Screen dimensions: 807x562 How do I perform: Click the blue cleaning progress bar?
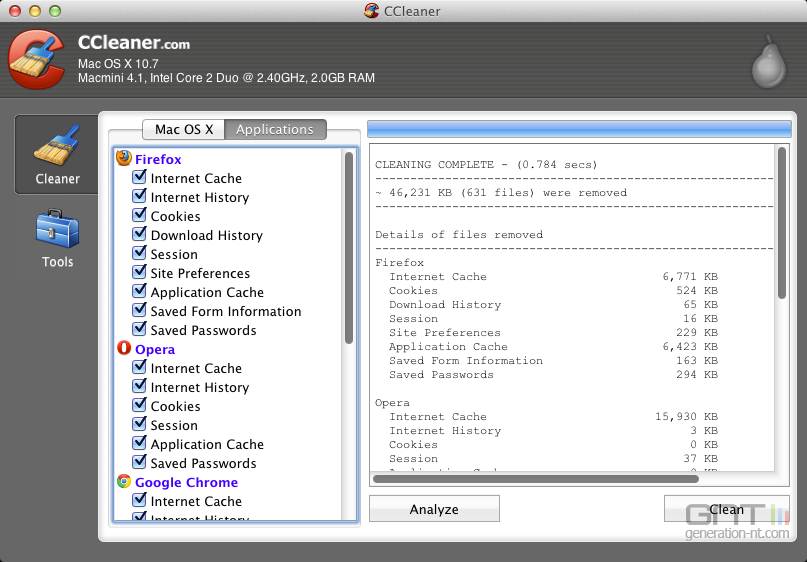tap(579, 129)
